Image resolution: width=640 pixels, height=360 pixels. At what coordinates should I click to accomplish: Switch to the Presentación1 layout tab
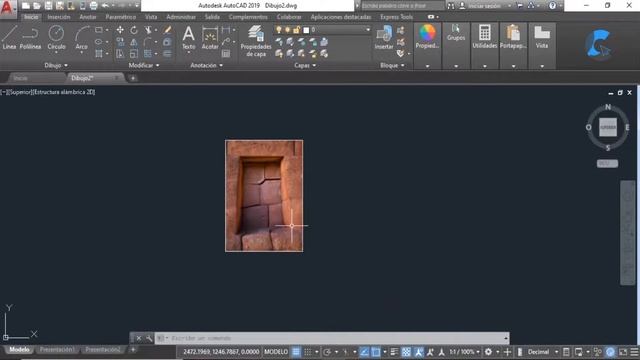point(58,350)
